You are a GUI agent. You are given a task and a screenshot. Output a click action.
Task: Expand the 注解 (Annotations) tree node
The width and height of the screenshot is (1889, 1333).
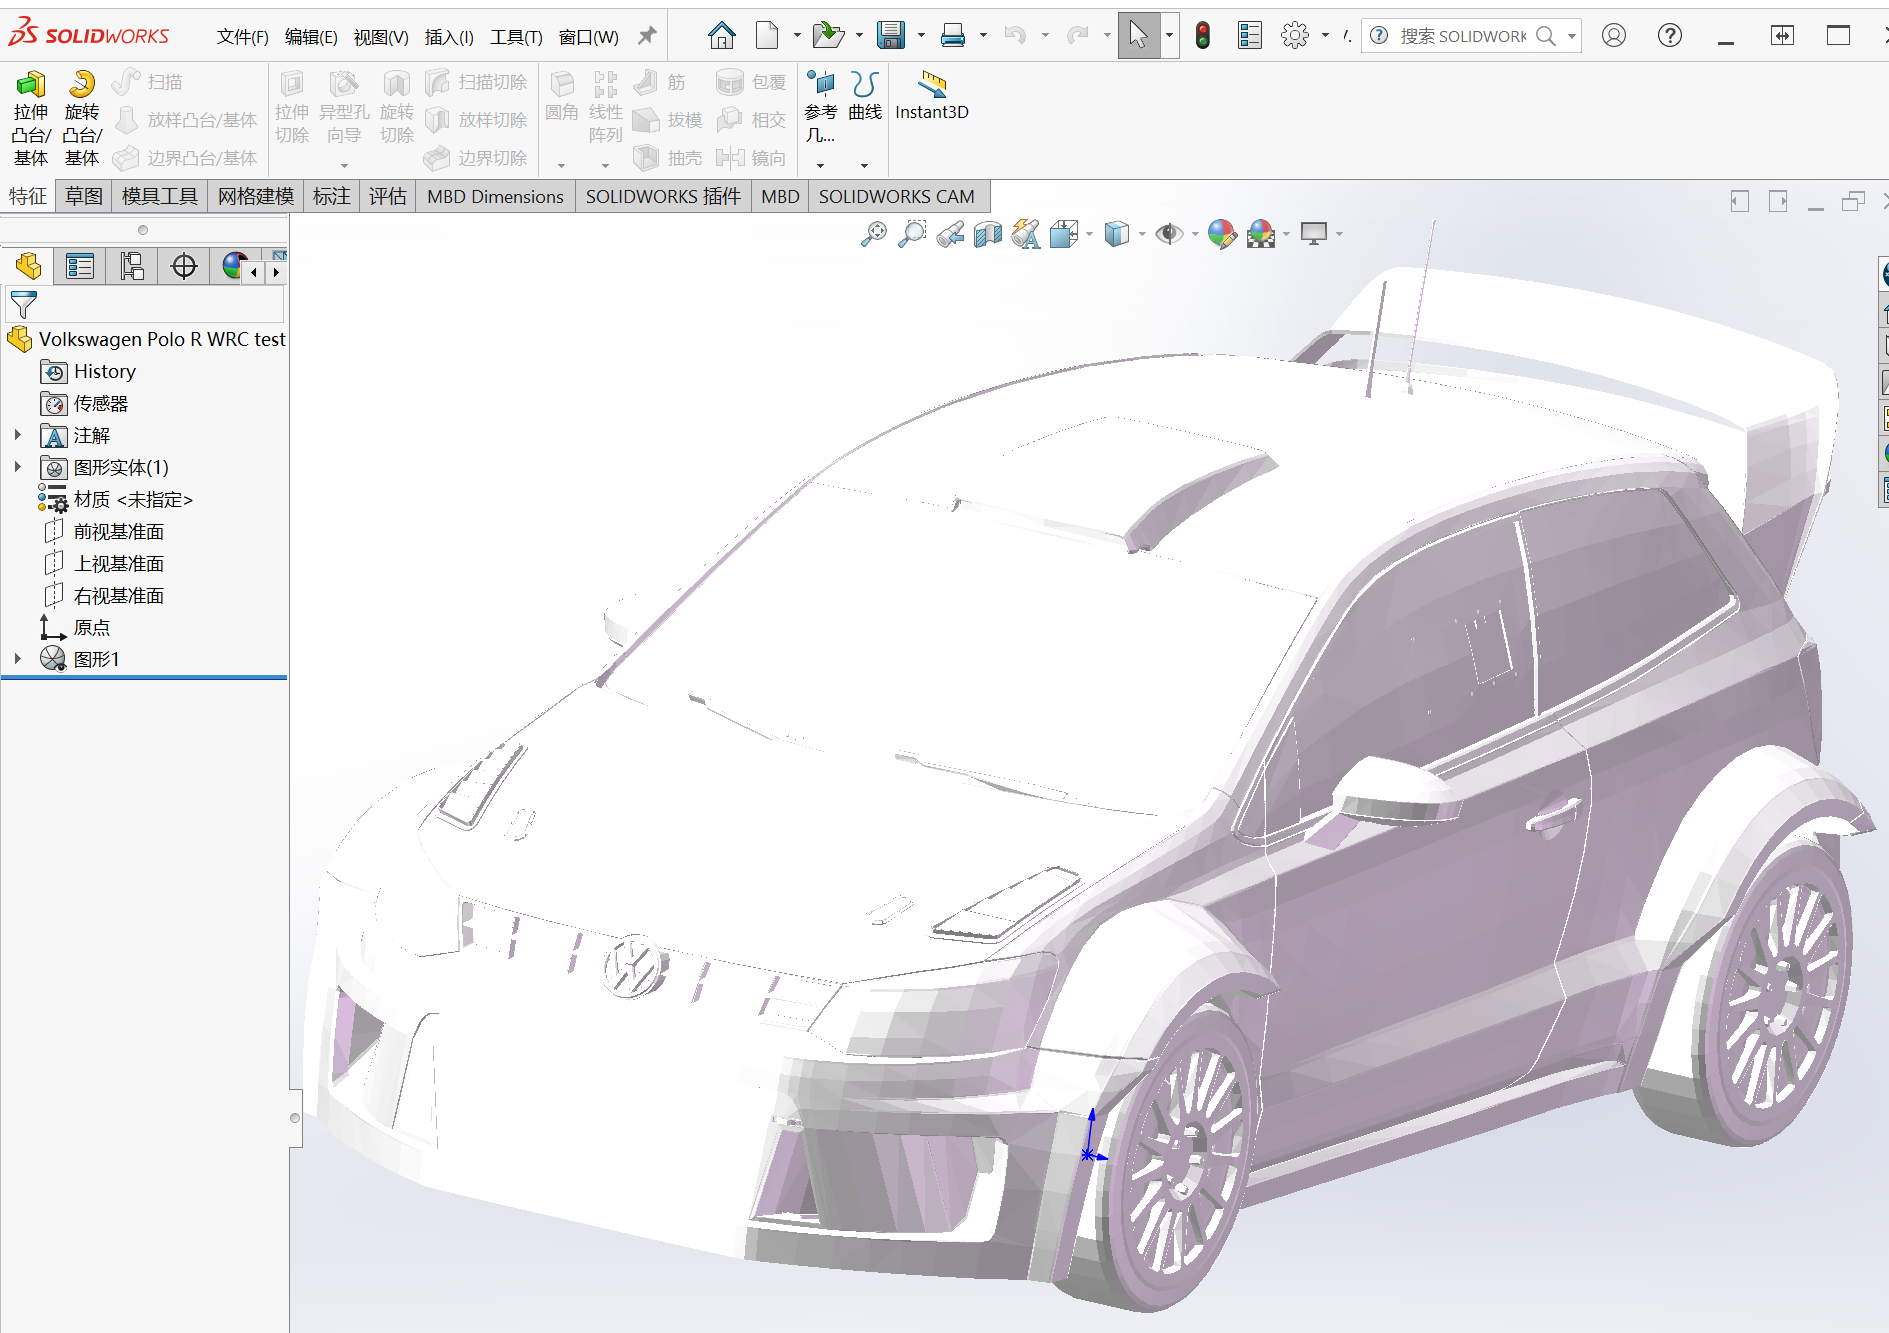pyautogui.click(x=18, y=435)
